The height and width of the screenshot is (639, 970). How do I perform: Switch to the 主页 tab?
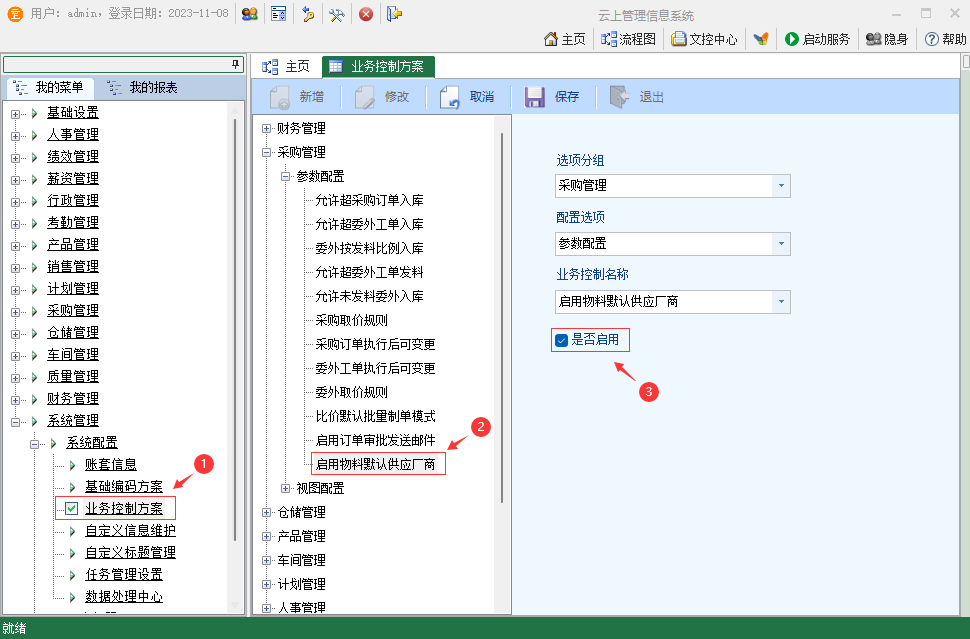tap(286, 67)
